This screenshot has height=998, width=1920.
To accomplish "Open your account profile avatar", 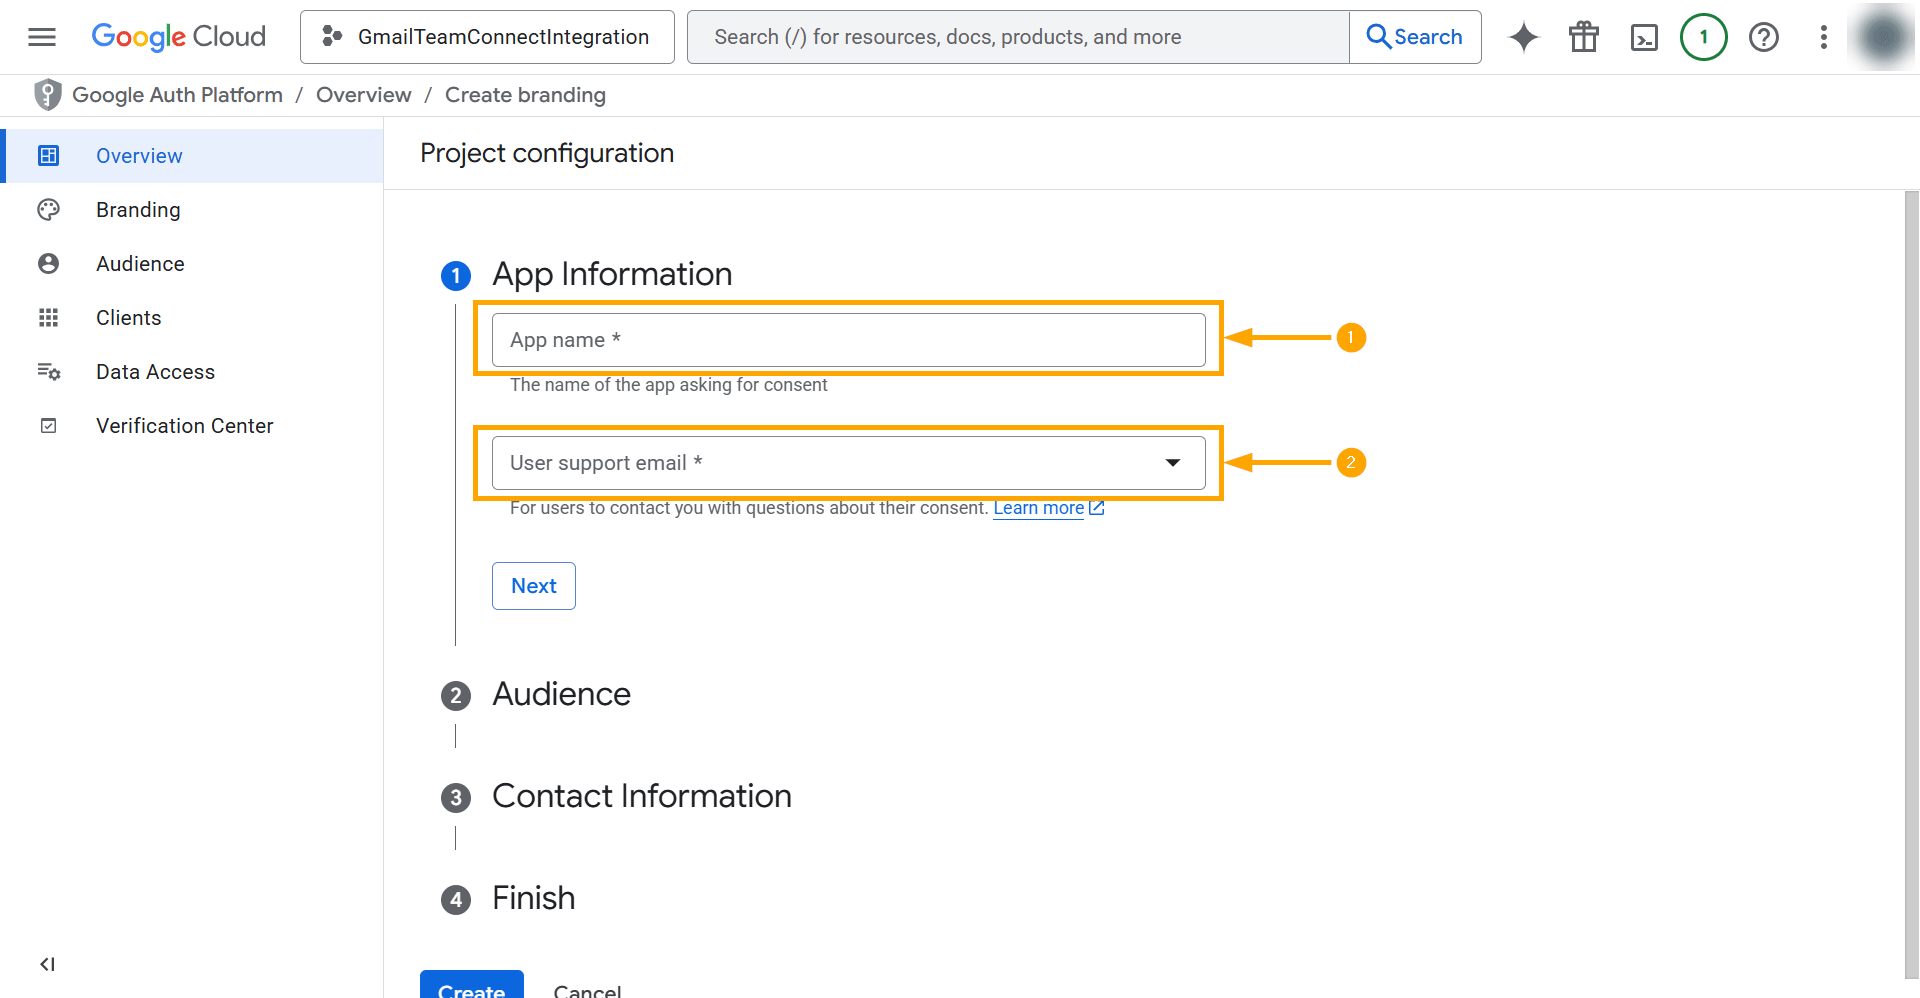I will click(1884, 37).
